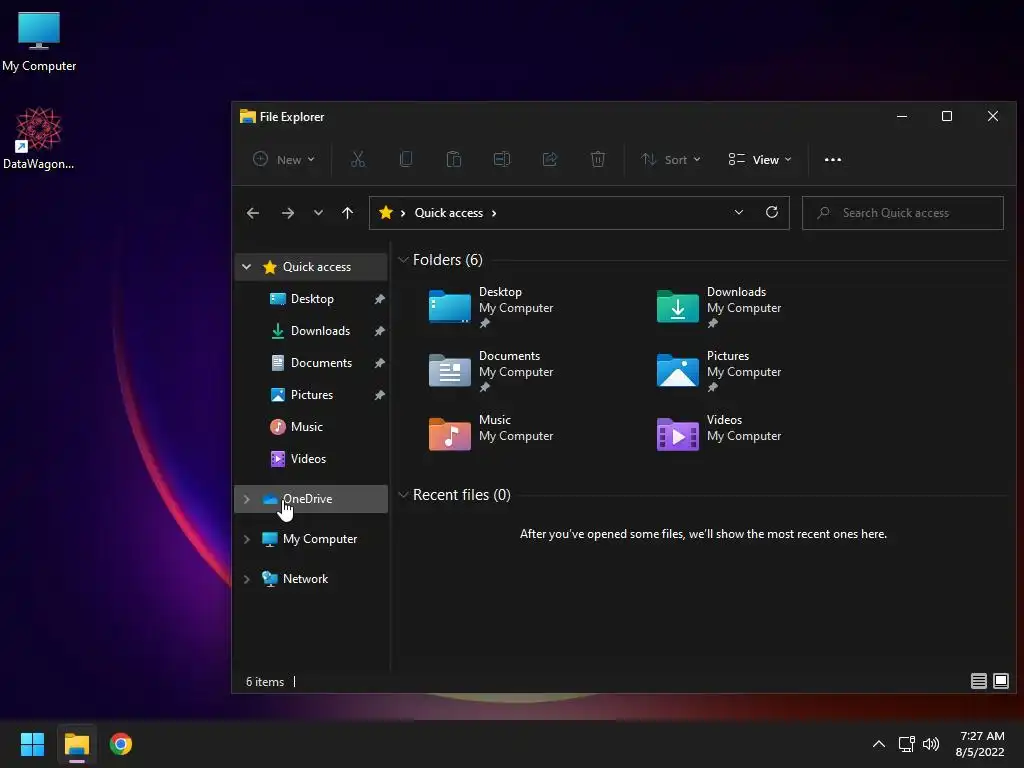Minimize the File Explorer window
Screen dimensions: 1024x768
(x=902, y=116)
